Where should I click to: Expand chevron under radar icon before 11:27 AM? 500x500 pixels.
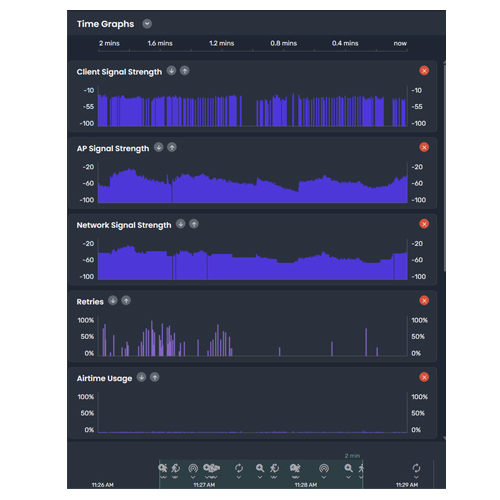[x=193, y=477]
